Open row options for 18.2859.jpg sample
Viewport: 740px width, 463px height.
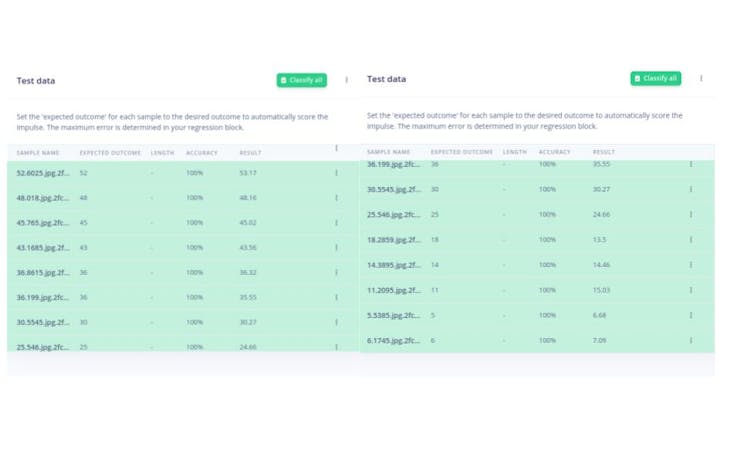(x=691, y=240)
